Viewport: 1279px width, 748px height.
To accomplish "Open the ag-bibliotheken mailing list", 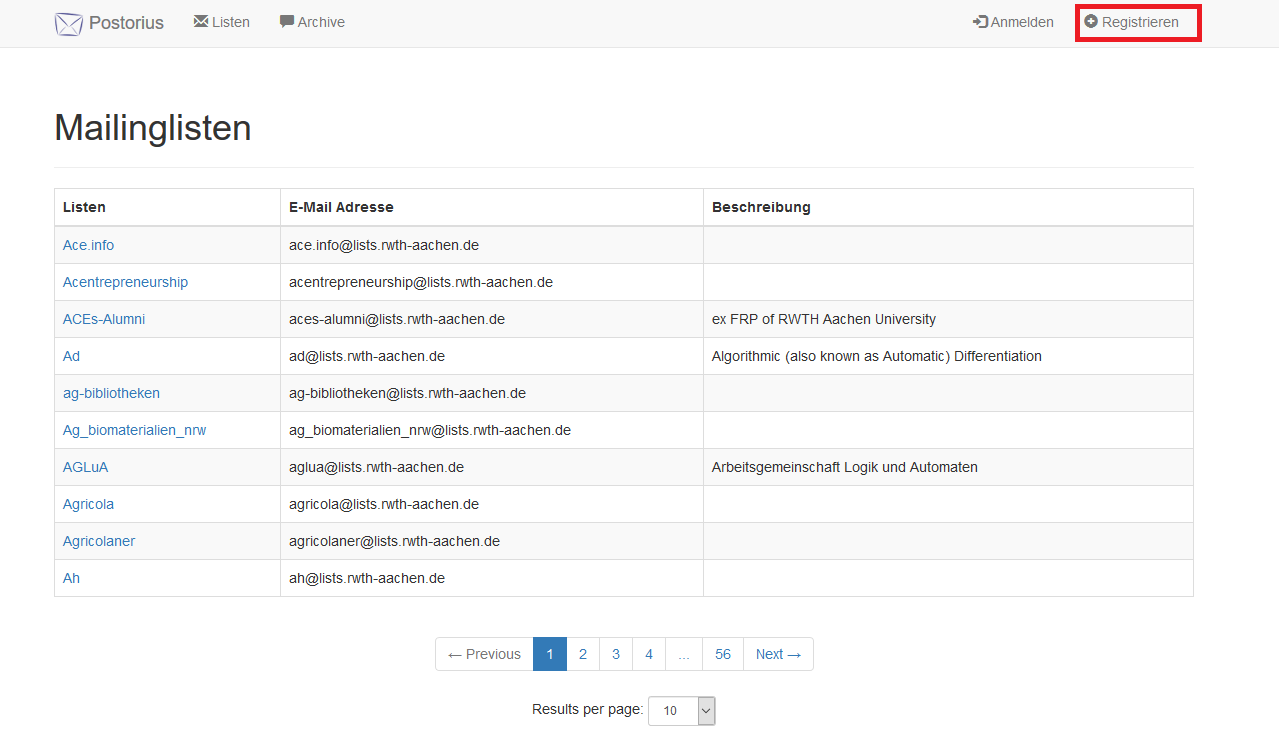I will click(x=111, y=393).
